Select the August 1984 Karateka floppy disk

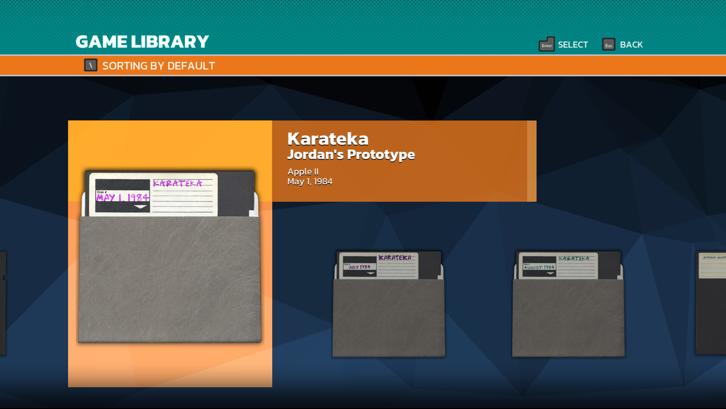[568, 304]
